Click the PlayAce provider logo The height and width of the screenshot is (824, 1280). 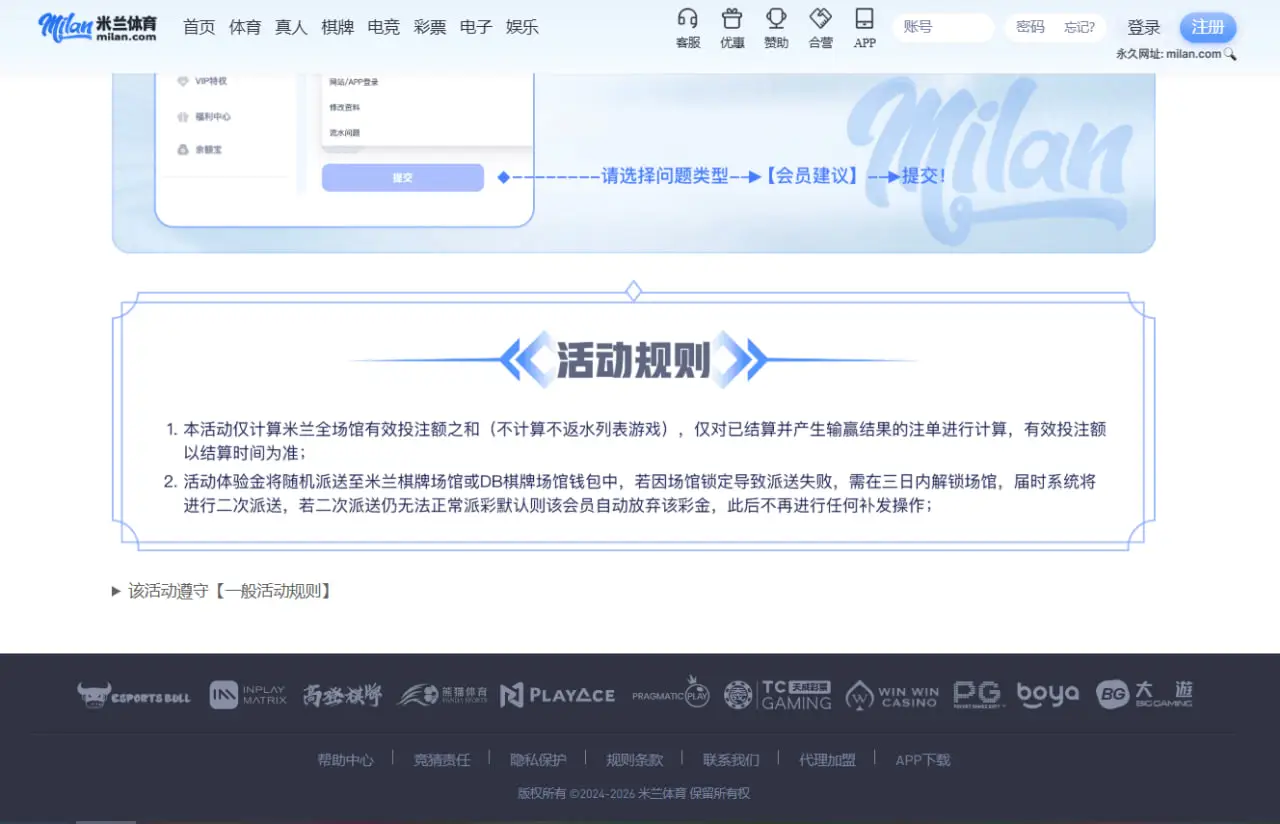[557, 695]
